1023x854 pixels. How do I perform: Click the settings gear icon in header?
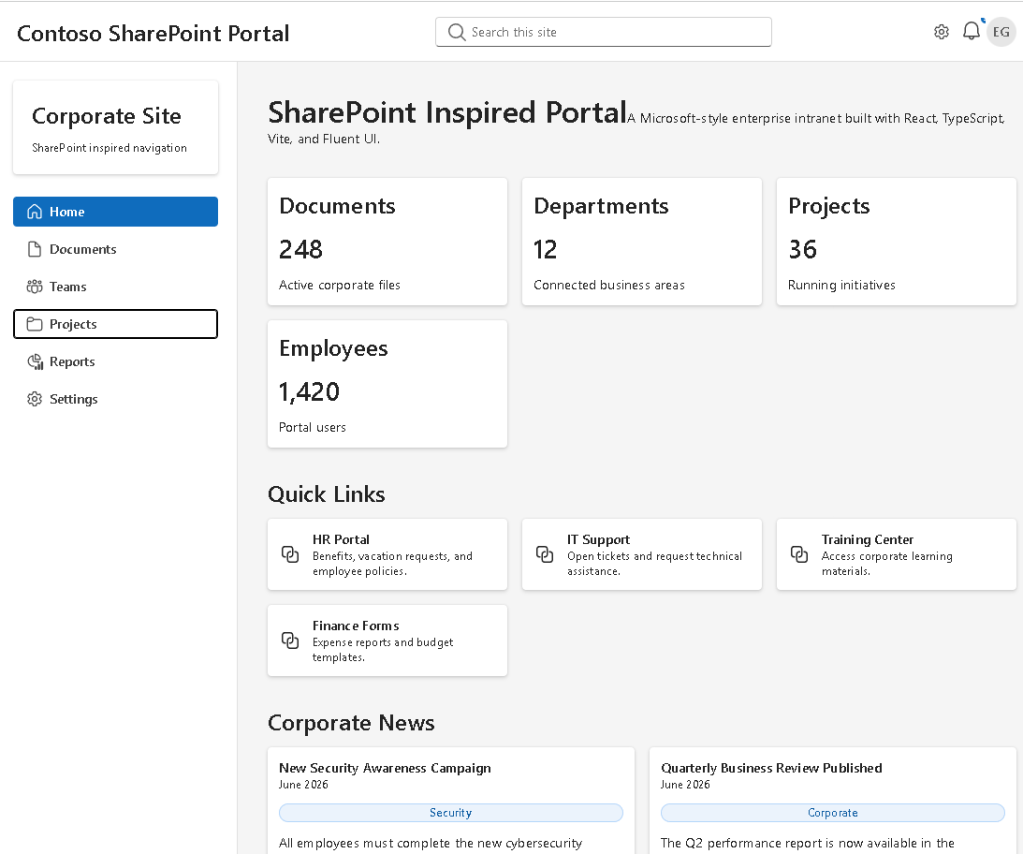coord(941,32)
